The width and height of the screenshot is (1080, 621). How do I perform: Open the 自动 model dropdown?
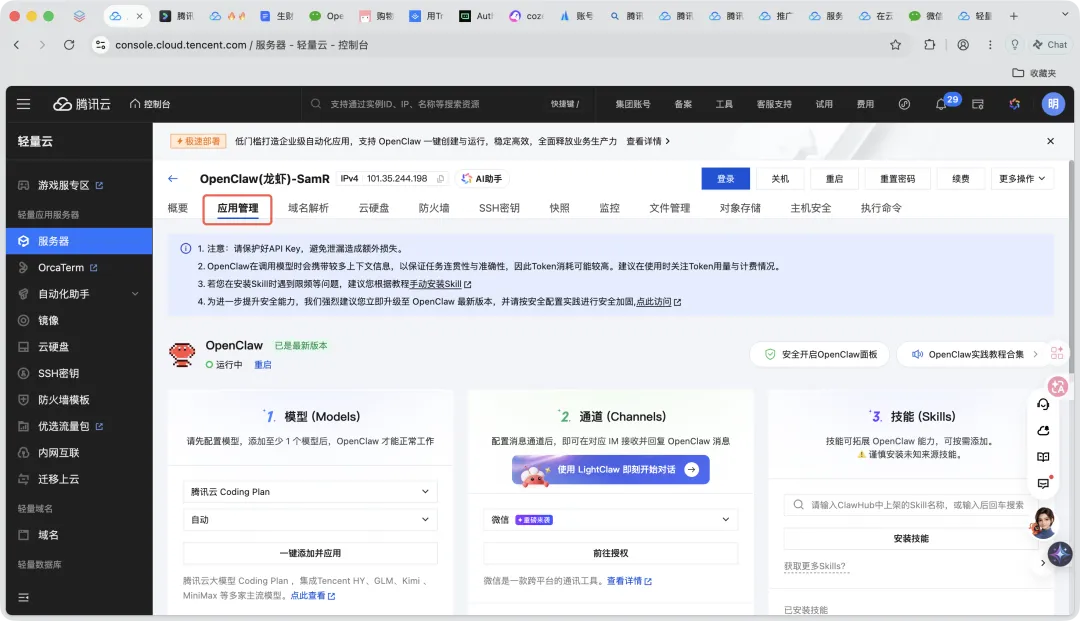click(310, 520)
